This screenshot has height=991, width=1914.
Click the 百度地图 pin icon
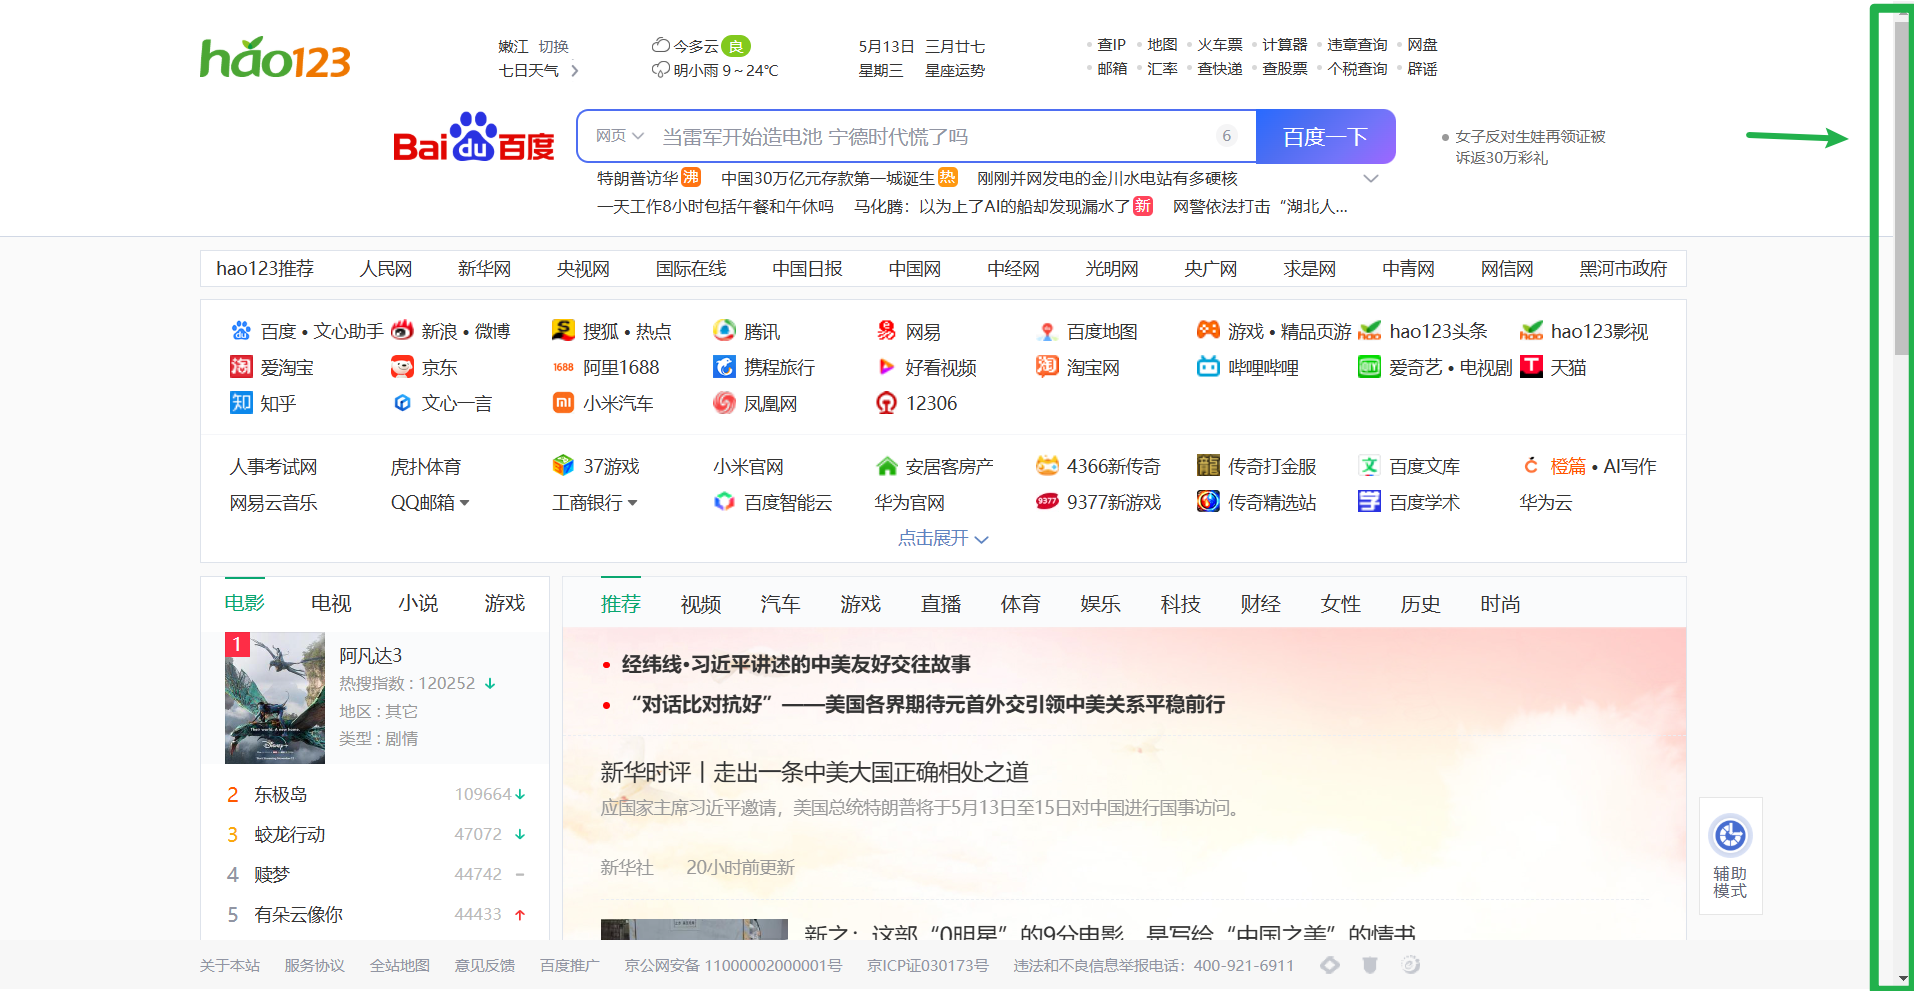(x=1047, y=331)
